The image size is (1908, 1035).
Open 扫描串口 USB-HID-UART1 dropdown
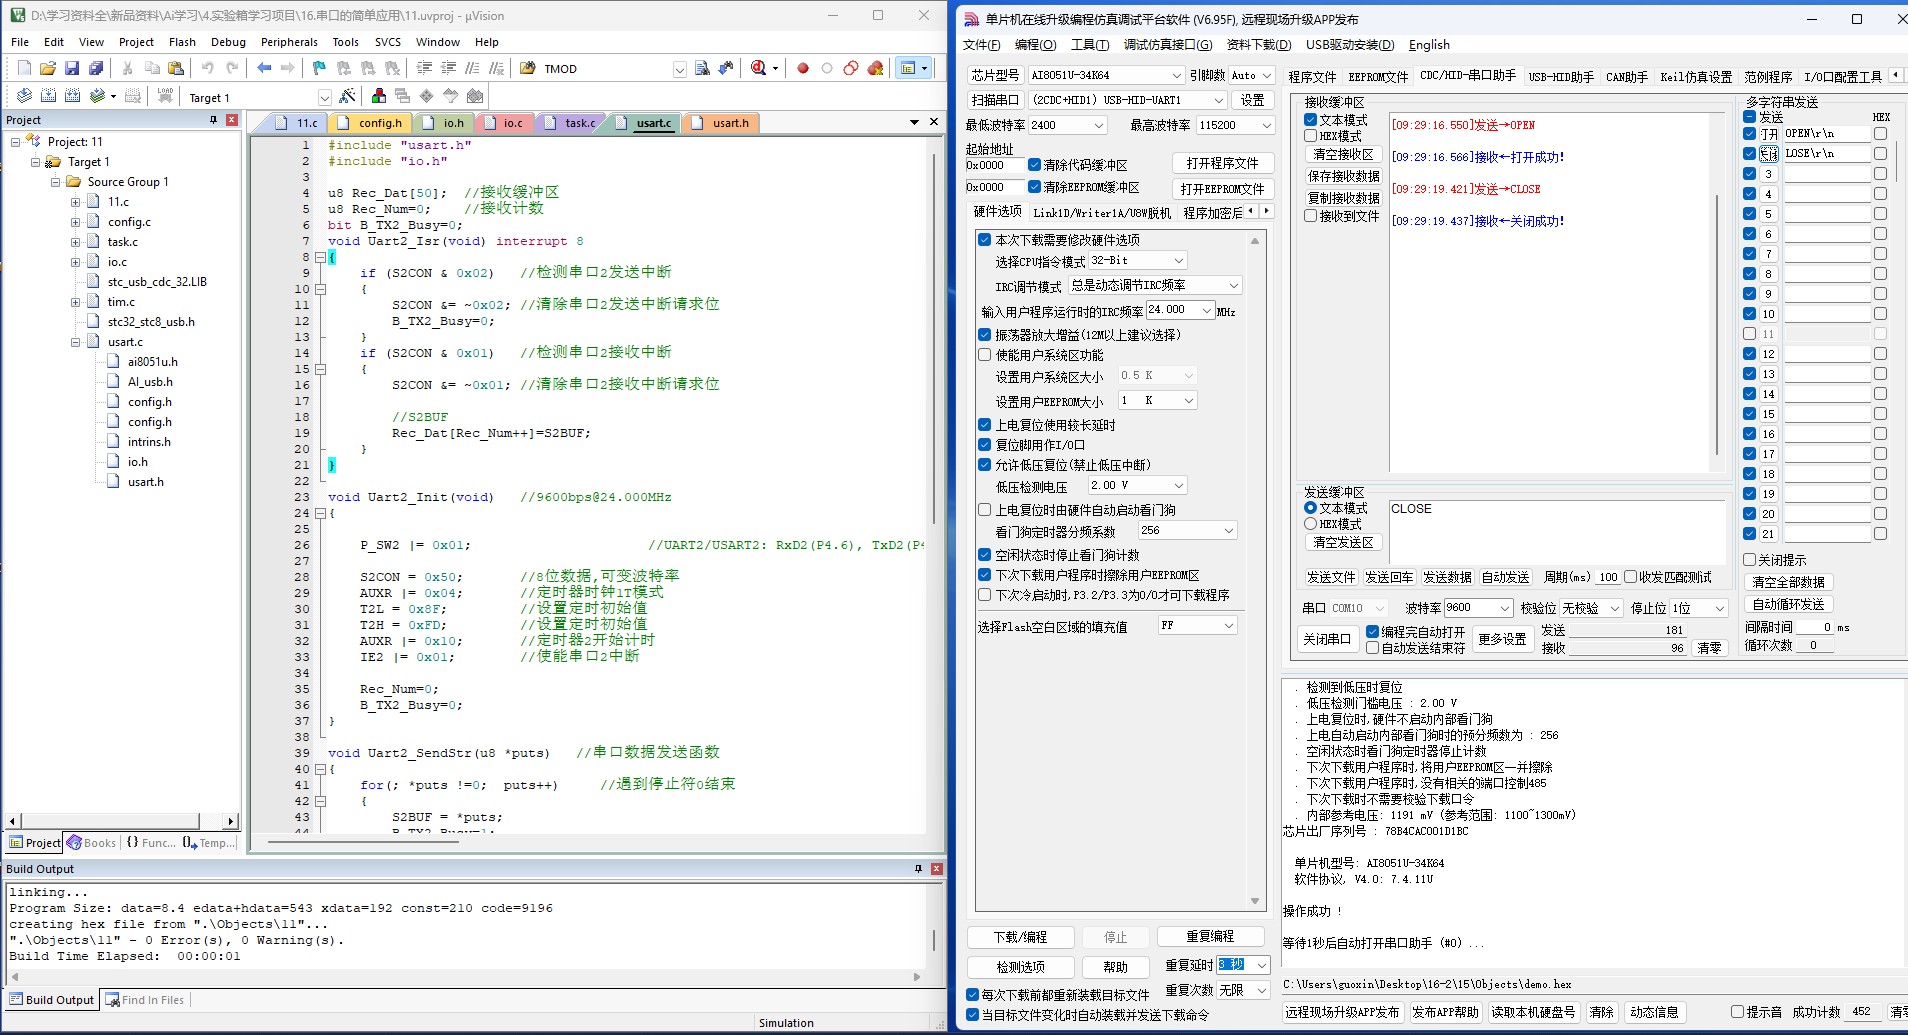tap(1218, 100)
